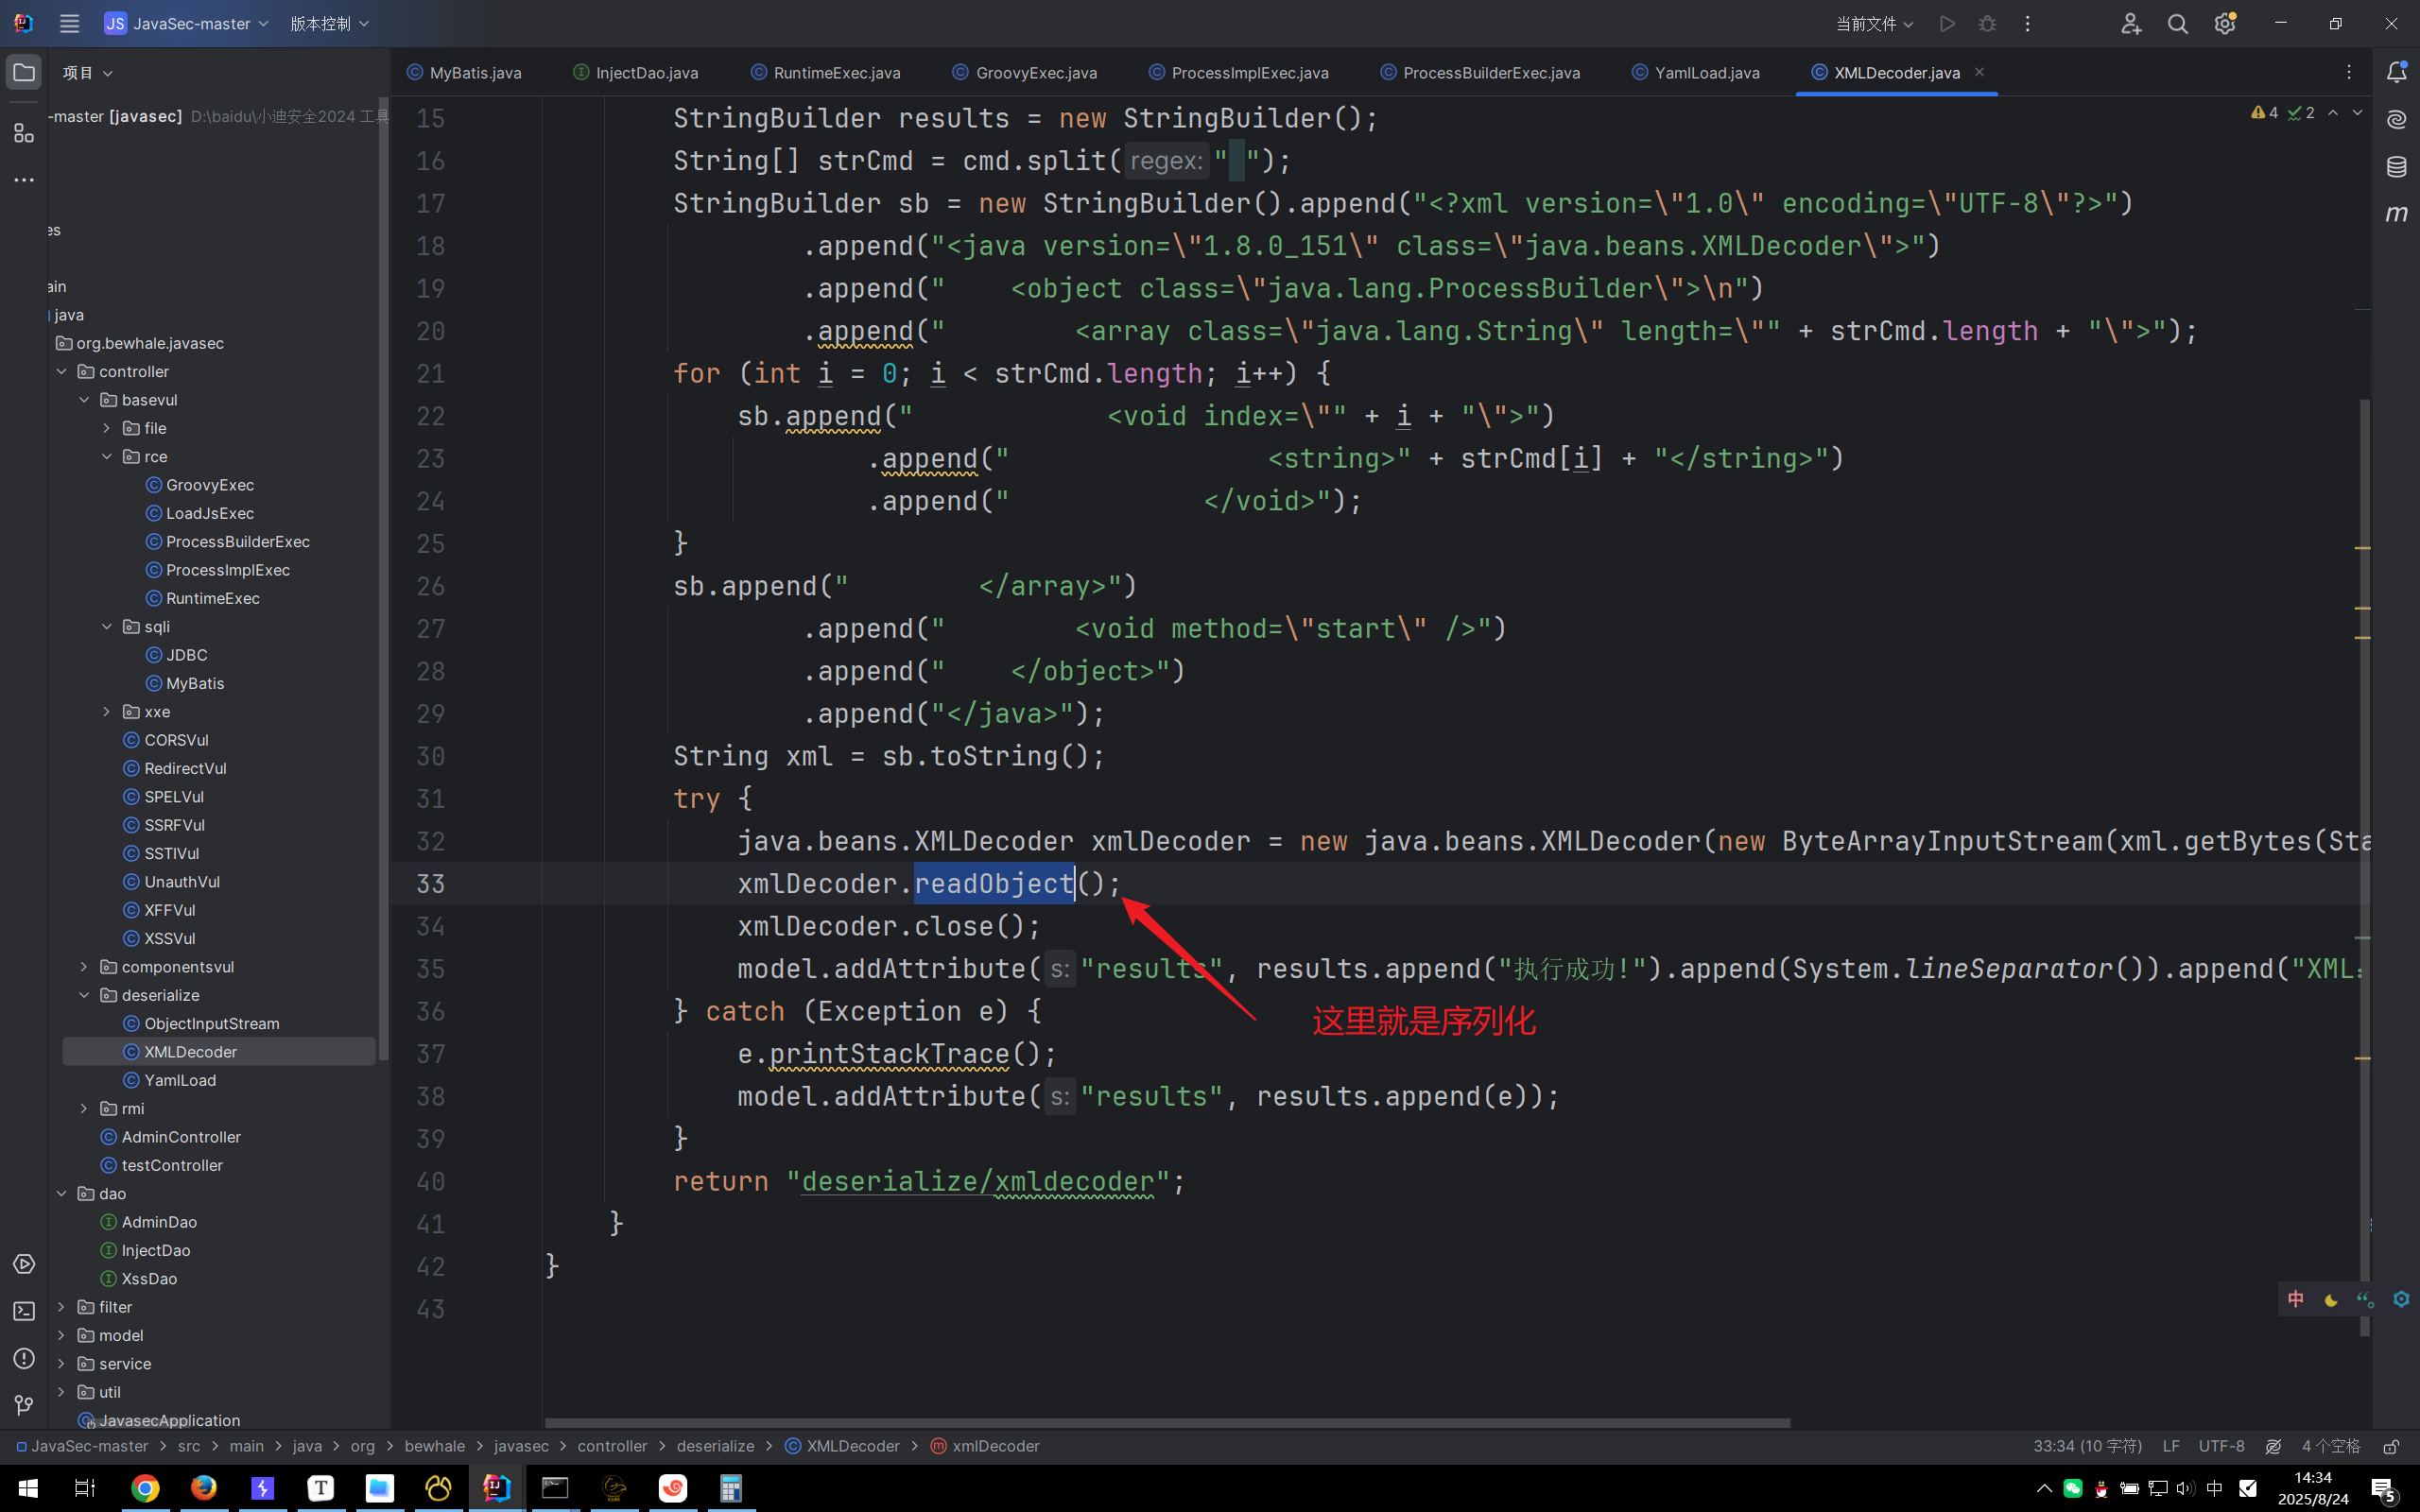Open the Structure tool window icon
Image resolution: width=2420 pixels, height=1512 pixels.
[24, 132]
